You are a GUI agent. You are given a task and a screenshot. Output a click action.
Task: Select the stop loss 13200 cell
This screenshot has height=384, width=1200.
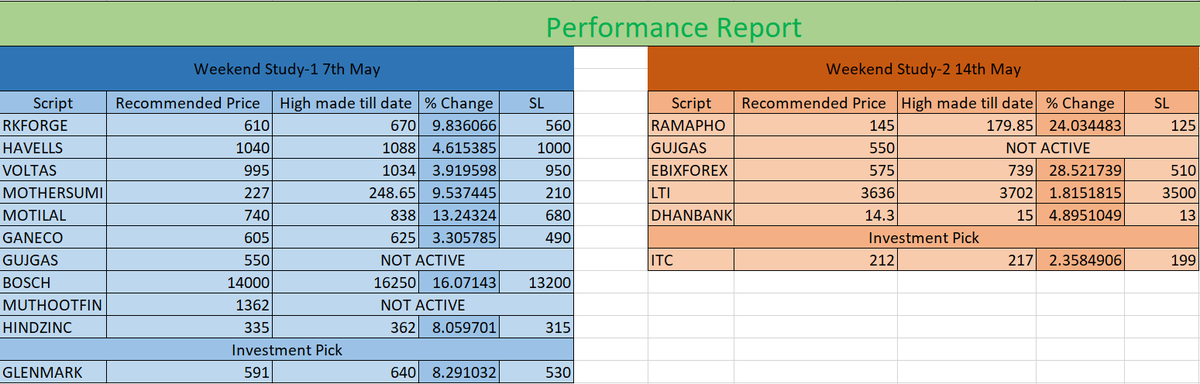(x=537, y=284)
